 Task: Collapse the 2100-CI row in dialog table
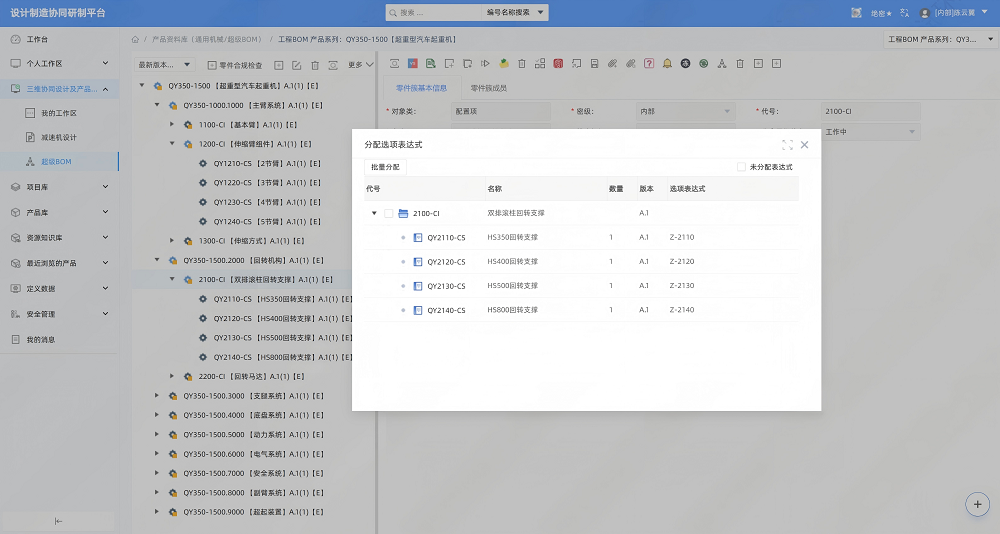374,214
